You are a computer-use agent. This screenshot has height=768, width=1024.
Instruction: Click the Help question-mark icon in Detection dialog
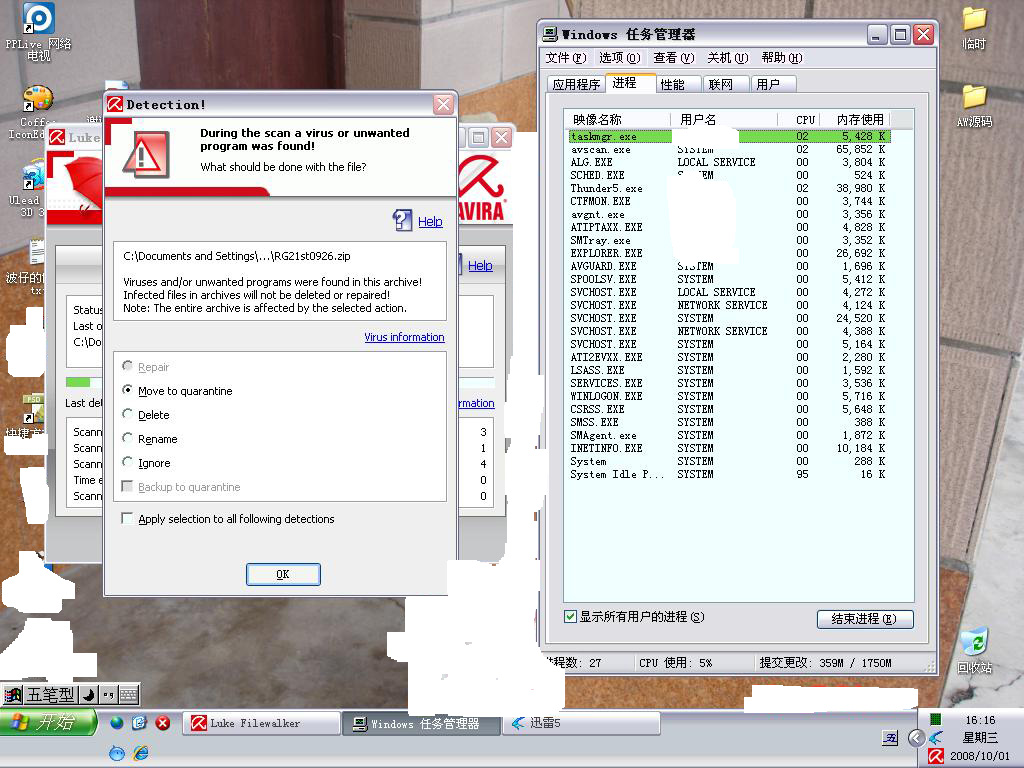(402, 220)
